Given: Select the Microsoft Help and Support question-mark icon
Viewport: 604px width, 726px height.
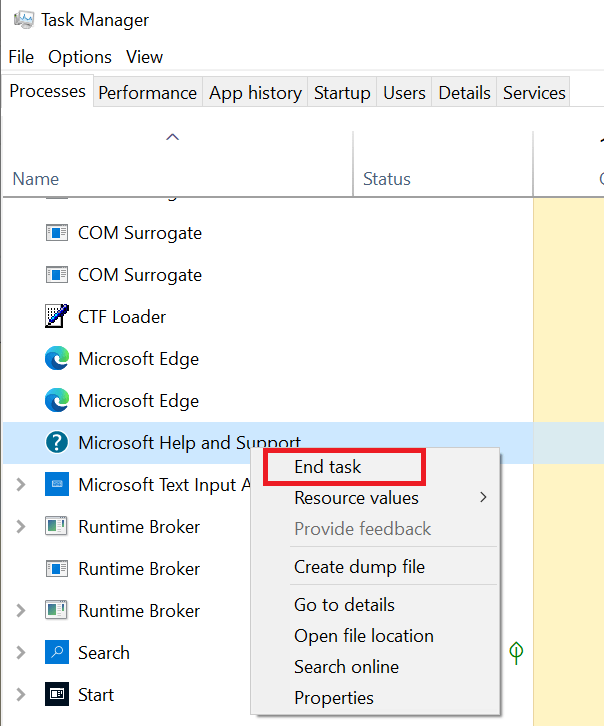Looking at the screenshot, I should pyautogui.click(x=57, y=443).
